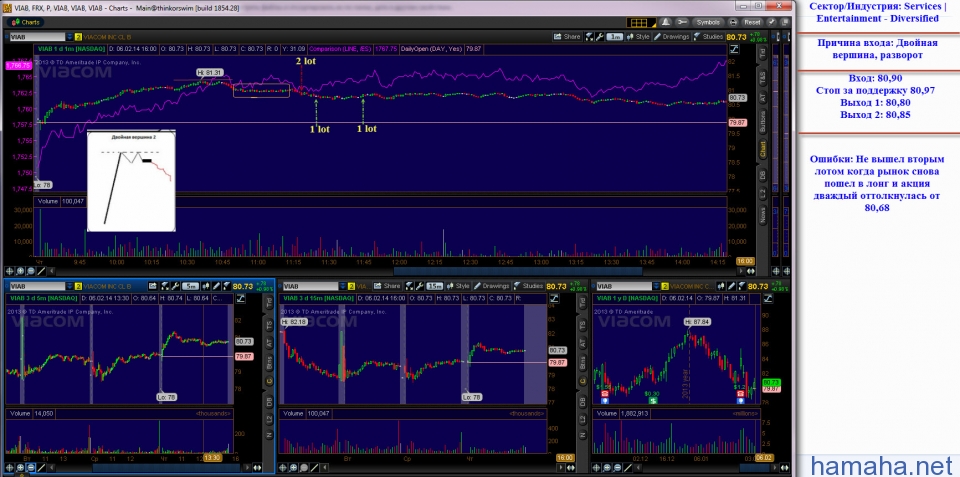Click the zoom in icon below the main chart
The width and height of the screenshot is (960, 477).
click(20, 271)
